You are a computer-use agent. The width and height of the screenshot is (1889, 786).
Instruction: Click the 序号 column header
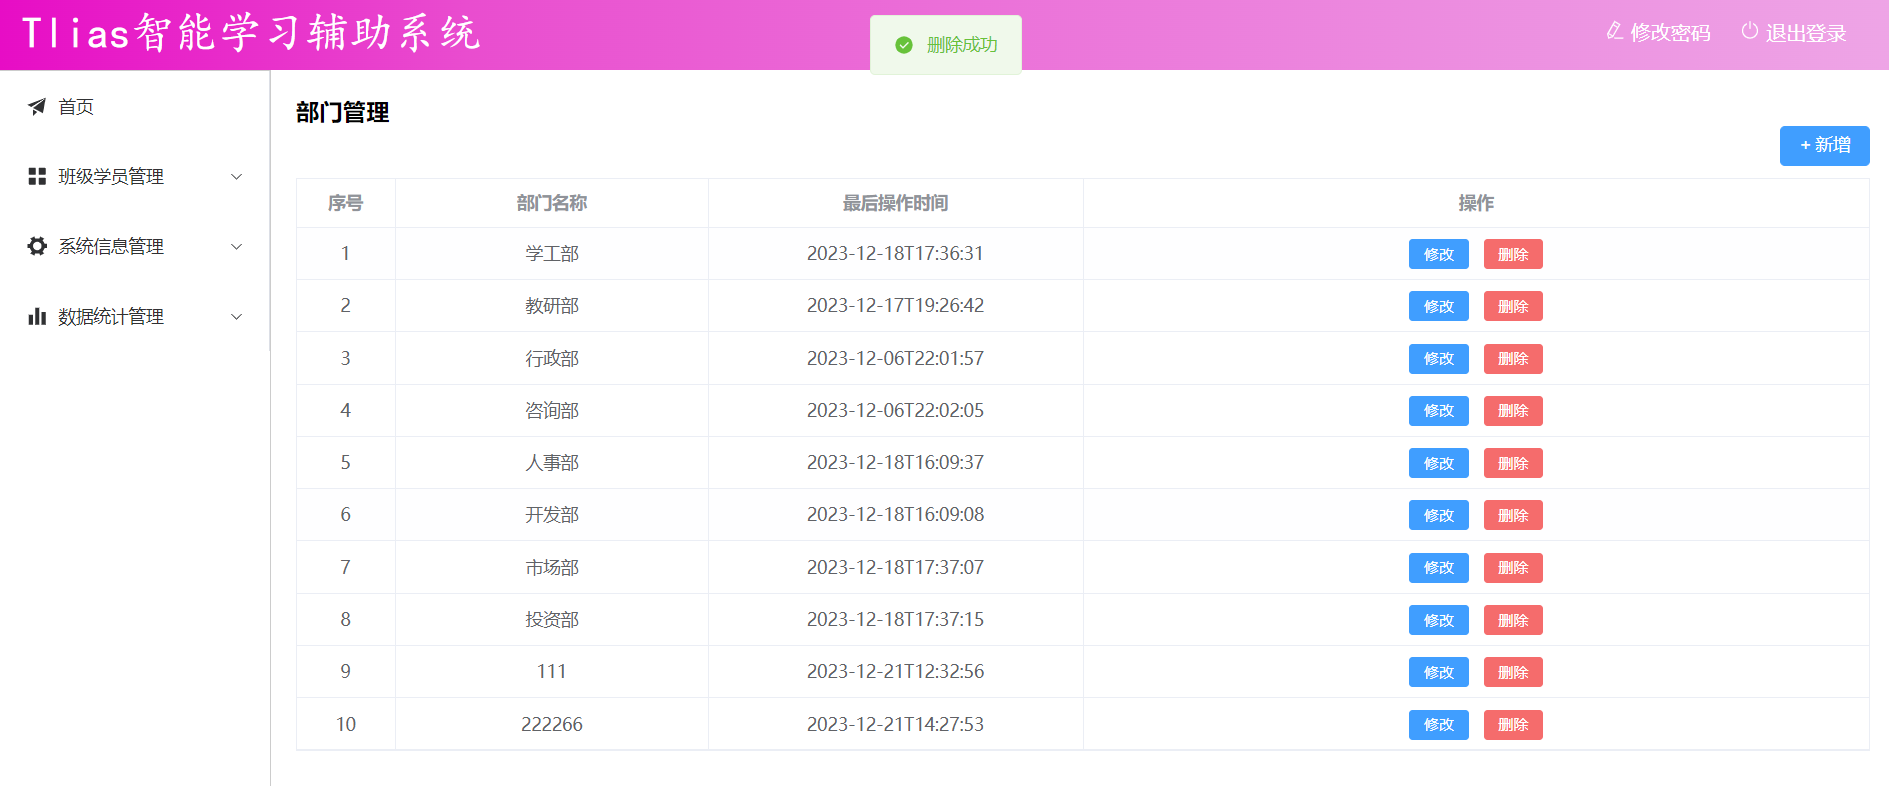(345, 203)
